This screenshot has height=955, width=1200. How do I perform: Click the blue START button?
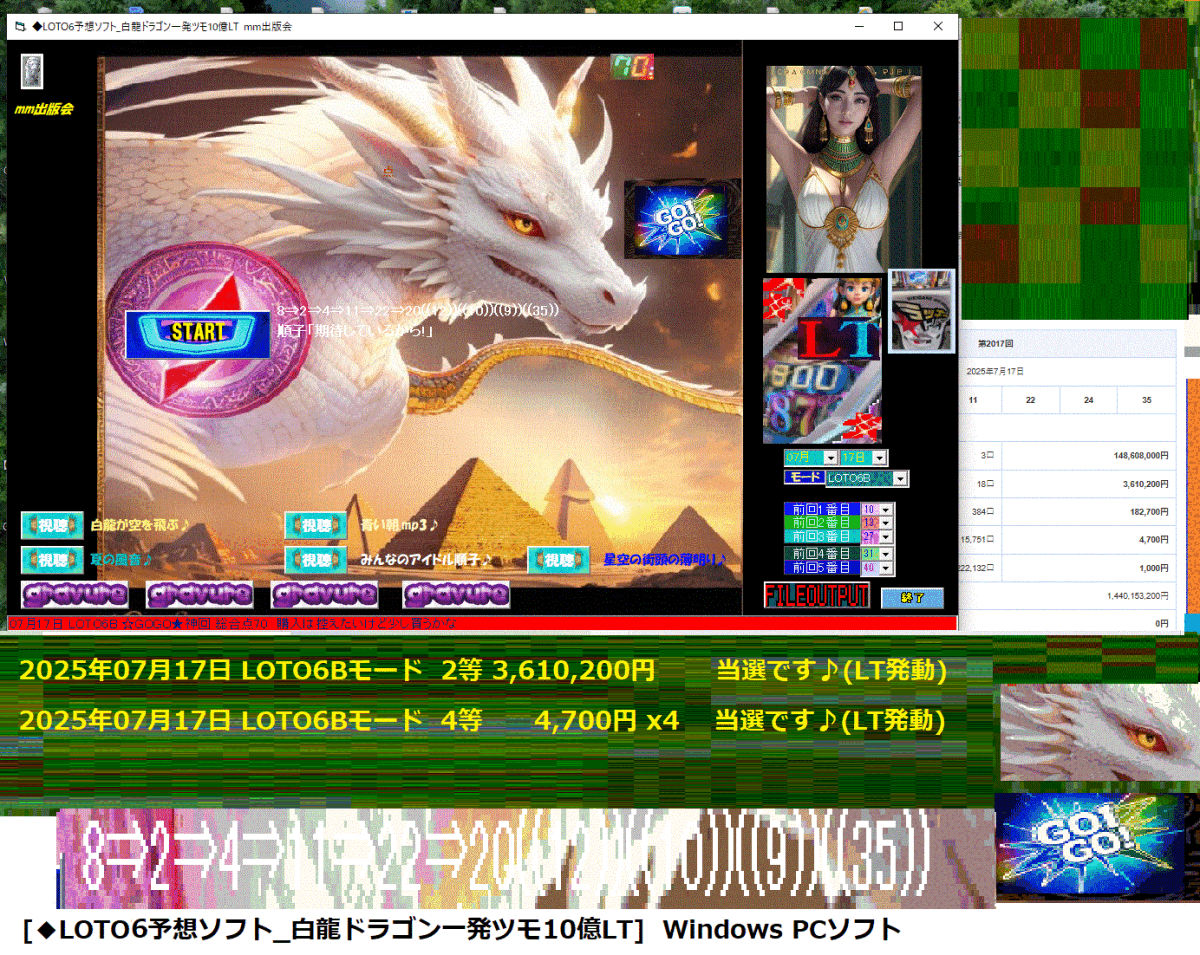coord(198,334)
